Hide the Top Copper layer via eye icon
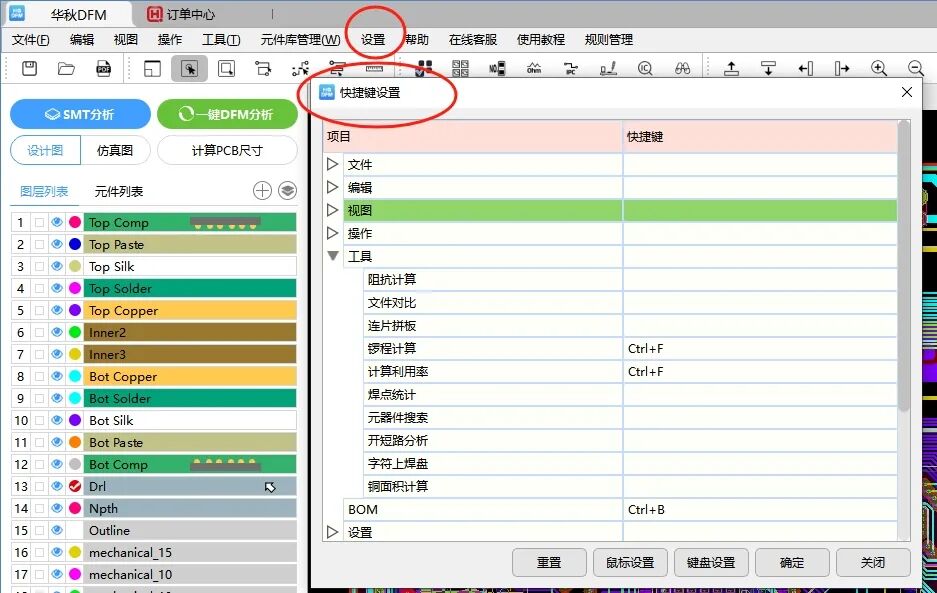The height and width of the screenshot is (593, 937). [x=57, y=310]
